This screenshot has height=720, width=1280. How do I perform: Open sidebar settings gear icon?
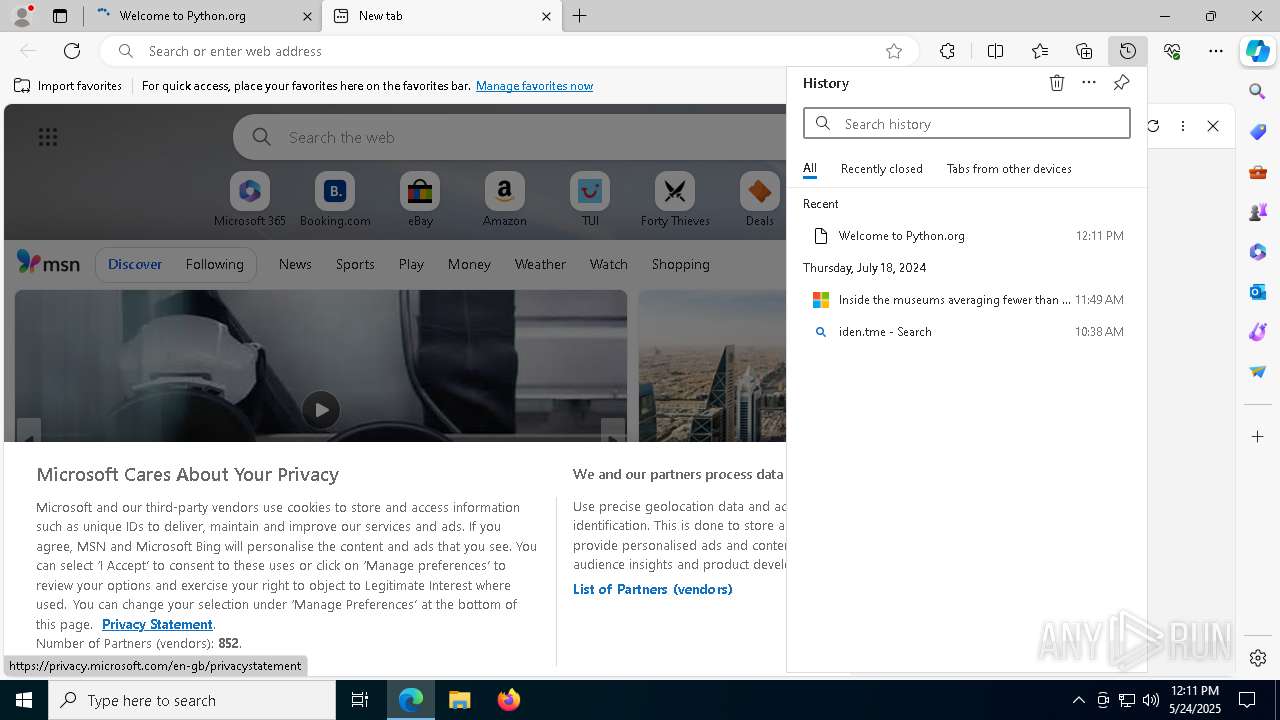(x=1258, y=657)
